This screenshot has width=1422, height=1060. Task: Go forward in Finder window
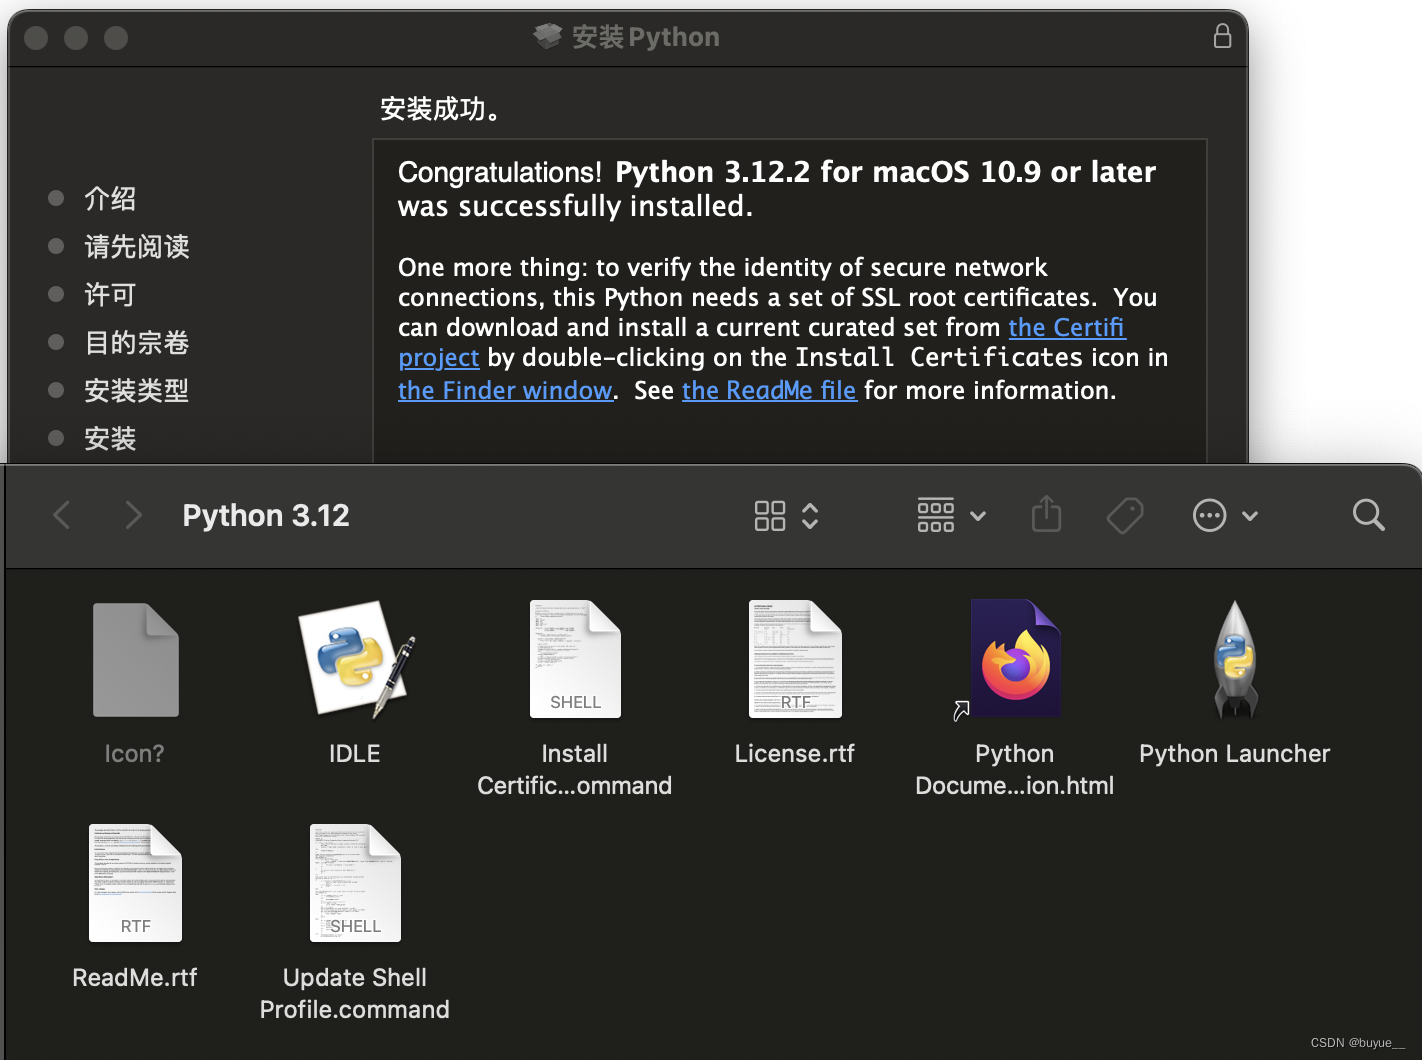(133, 515)
